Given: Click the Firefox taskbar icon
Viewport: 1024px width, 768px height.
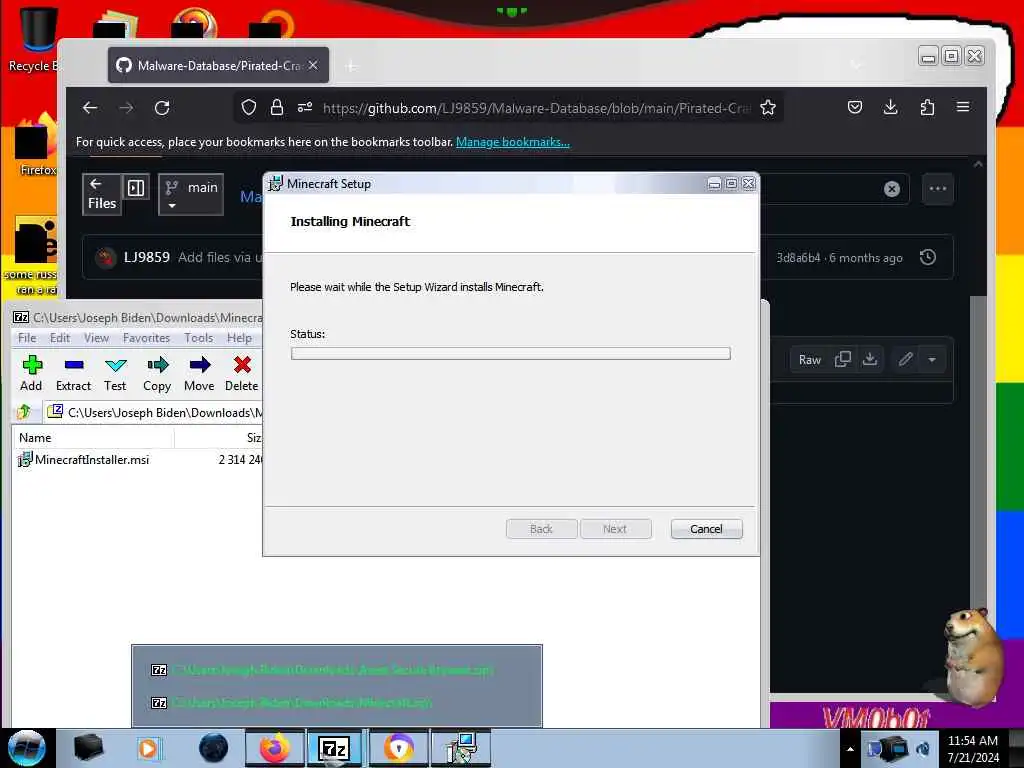Looking at the screenshot, I should click(275, 748).
